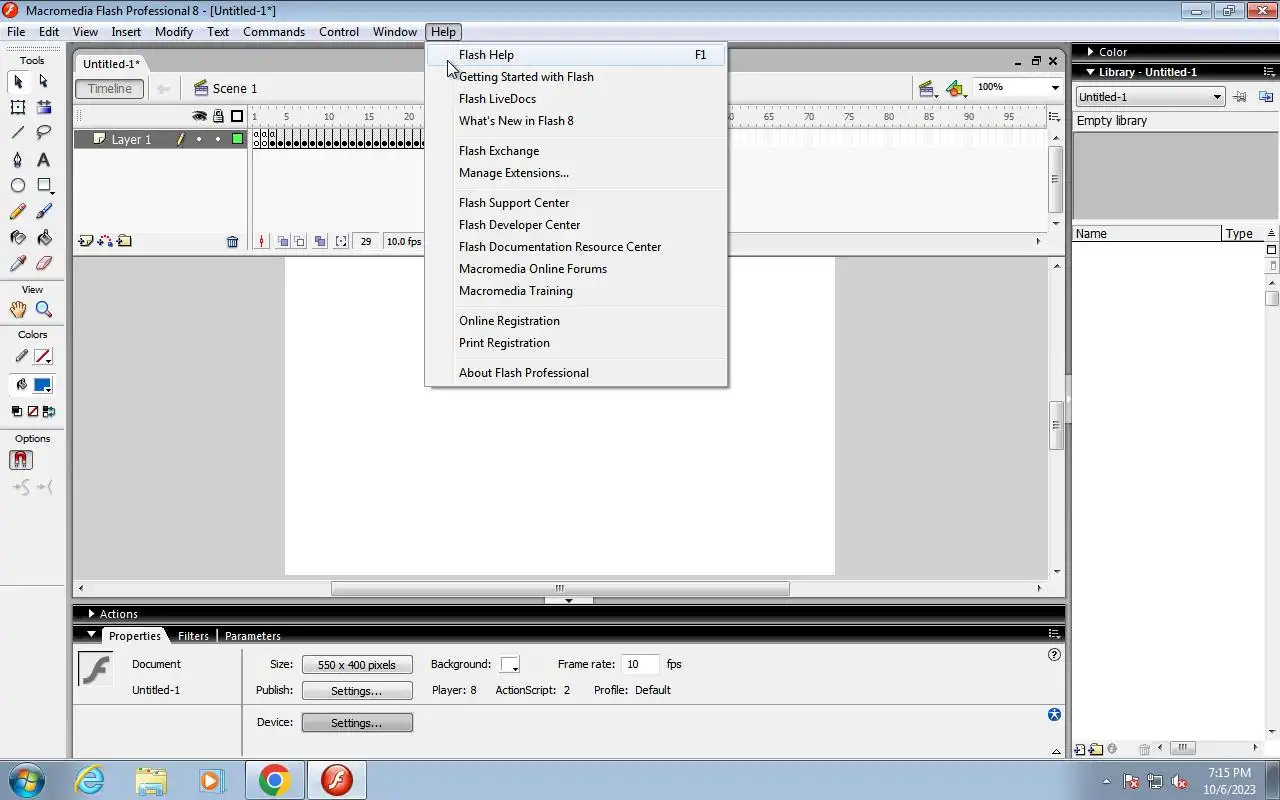Screen dimensions: 1280x800
Task: Select the Eraser tool
Action: click(x=44, y=264)
